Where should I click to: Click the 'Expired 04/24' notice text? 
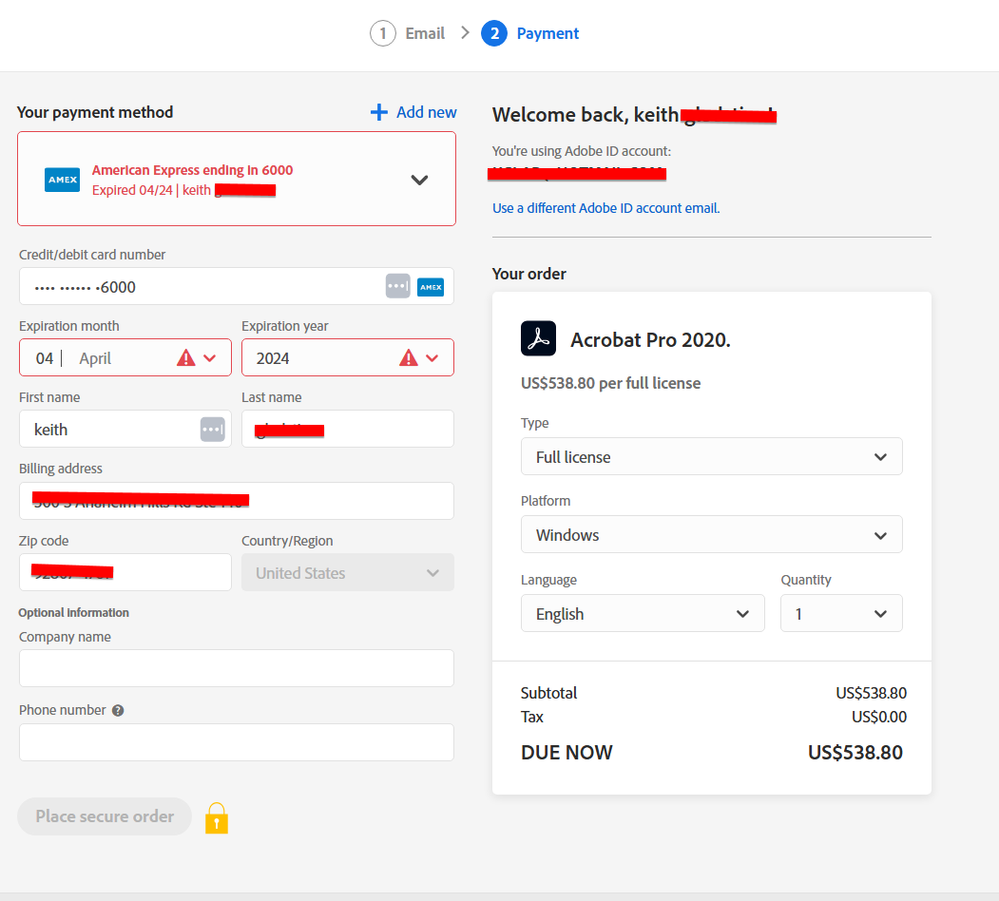[x=133, y=190]
